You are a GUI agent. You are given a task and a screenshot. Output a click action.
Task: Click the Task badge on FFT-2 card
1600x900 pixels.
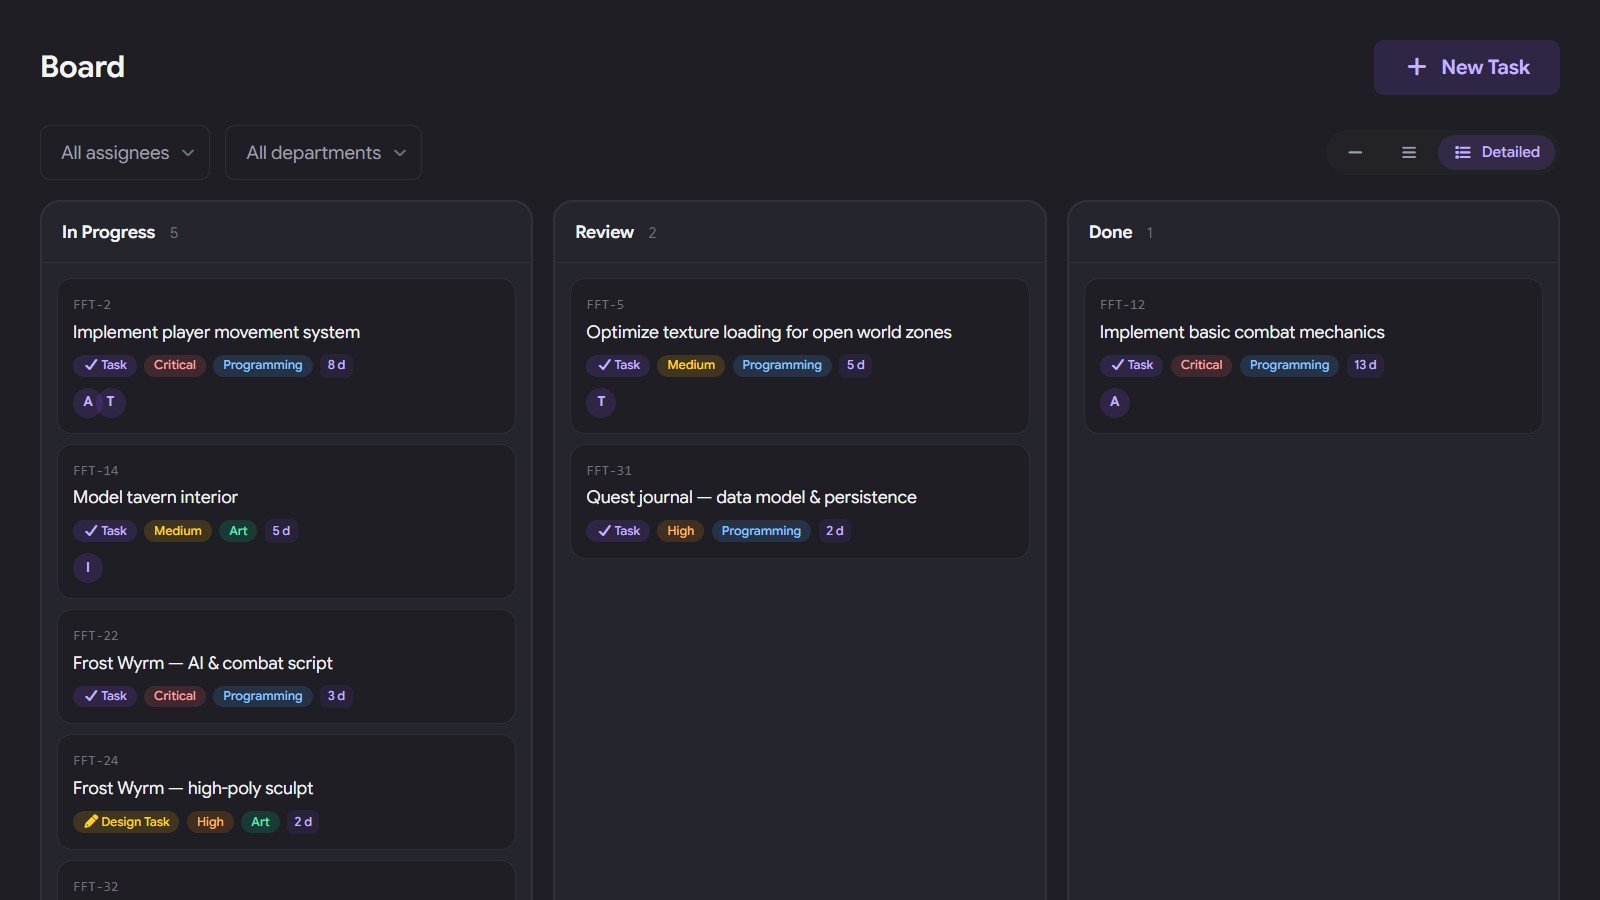pos(105,365)
